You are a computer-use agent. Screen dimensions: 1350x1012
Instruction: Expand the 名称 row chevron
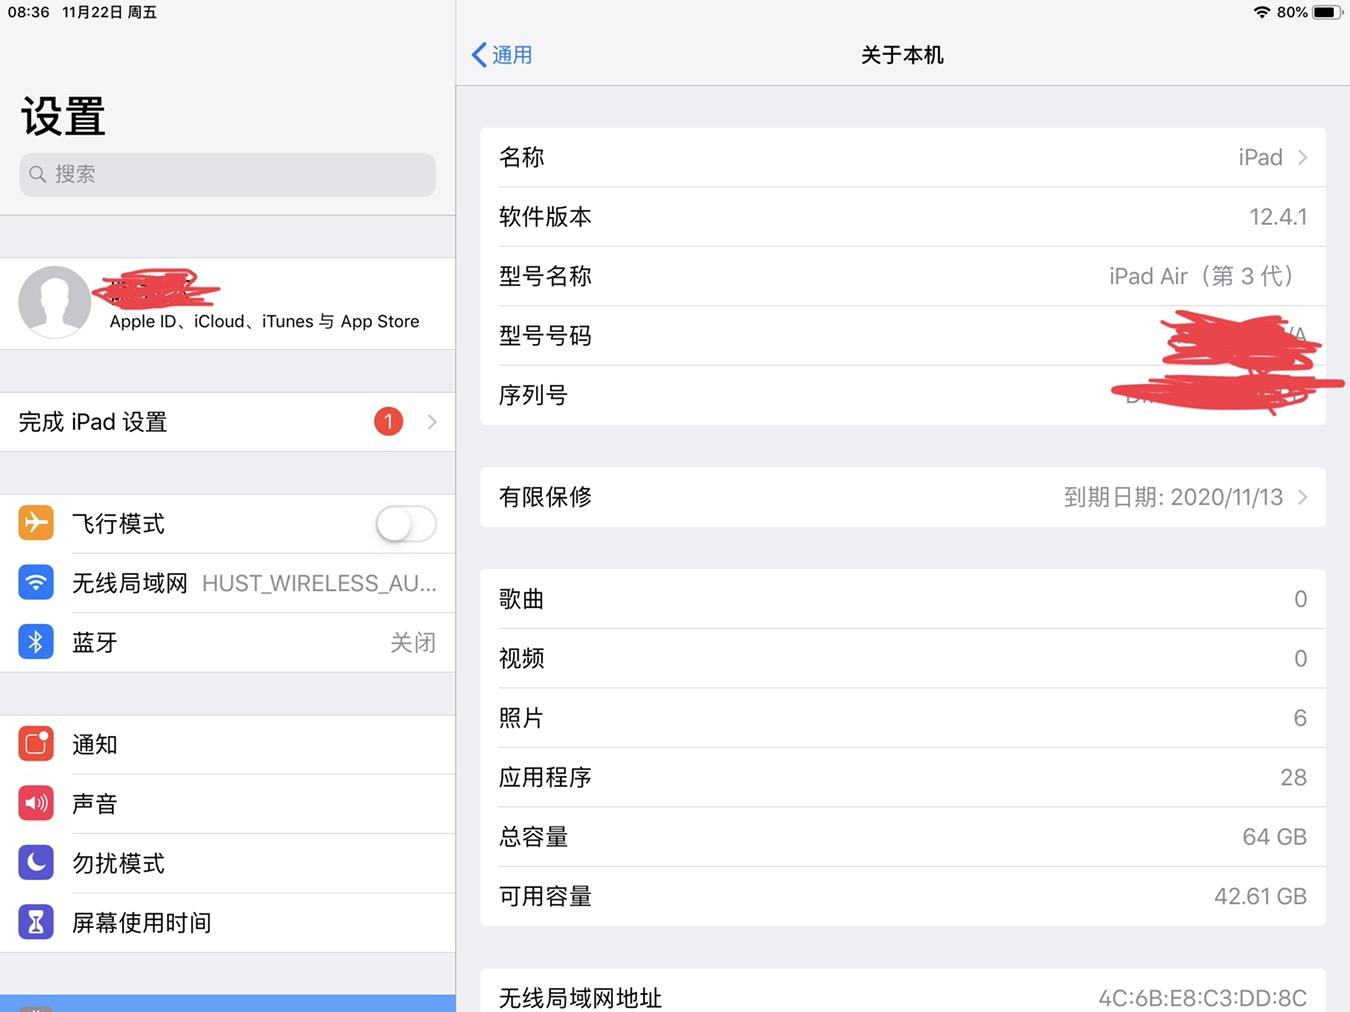1303,157
